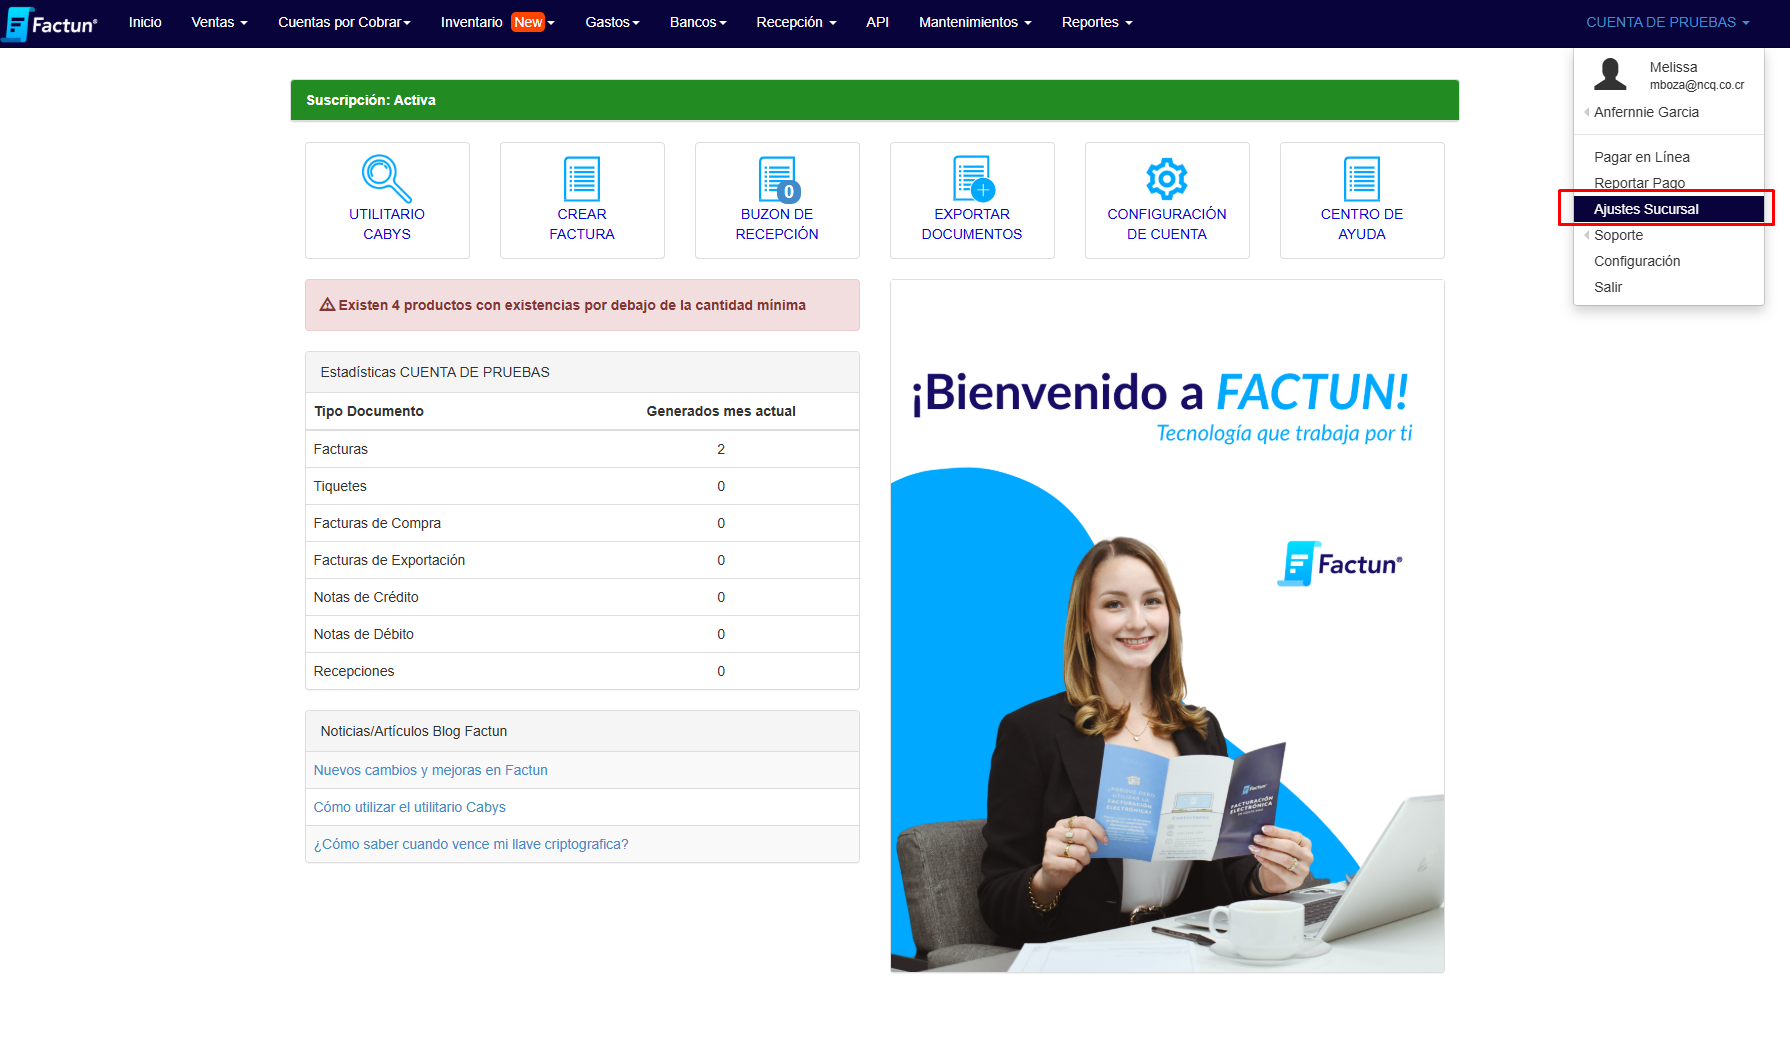Click the 'Notas de Crédito' row label
Viewport: 1790px width, 1039px height.
pos(366,597)
